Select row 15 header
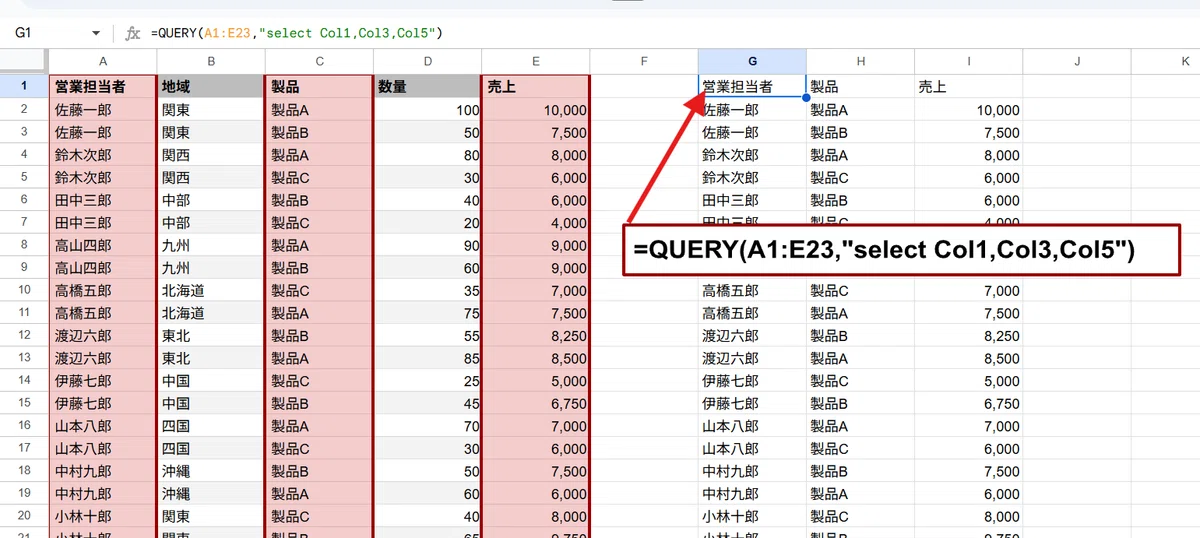This screenshot has height=538, width=1200. 24,404
